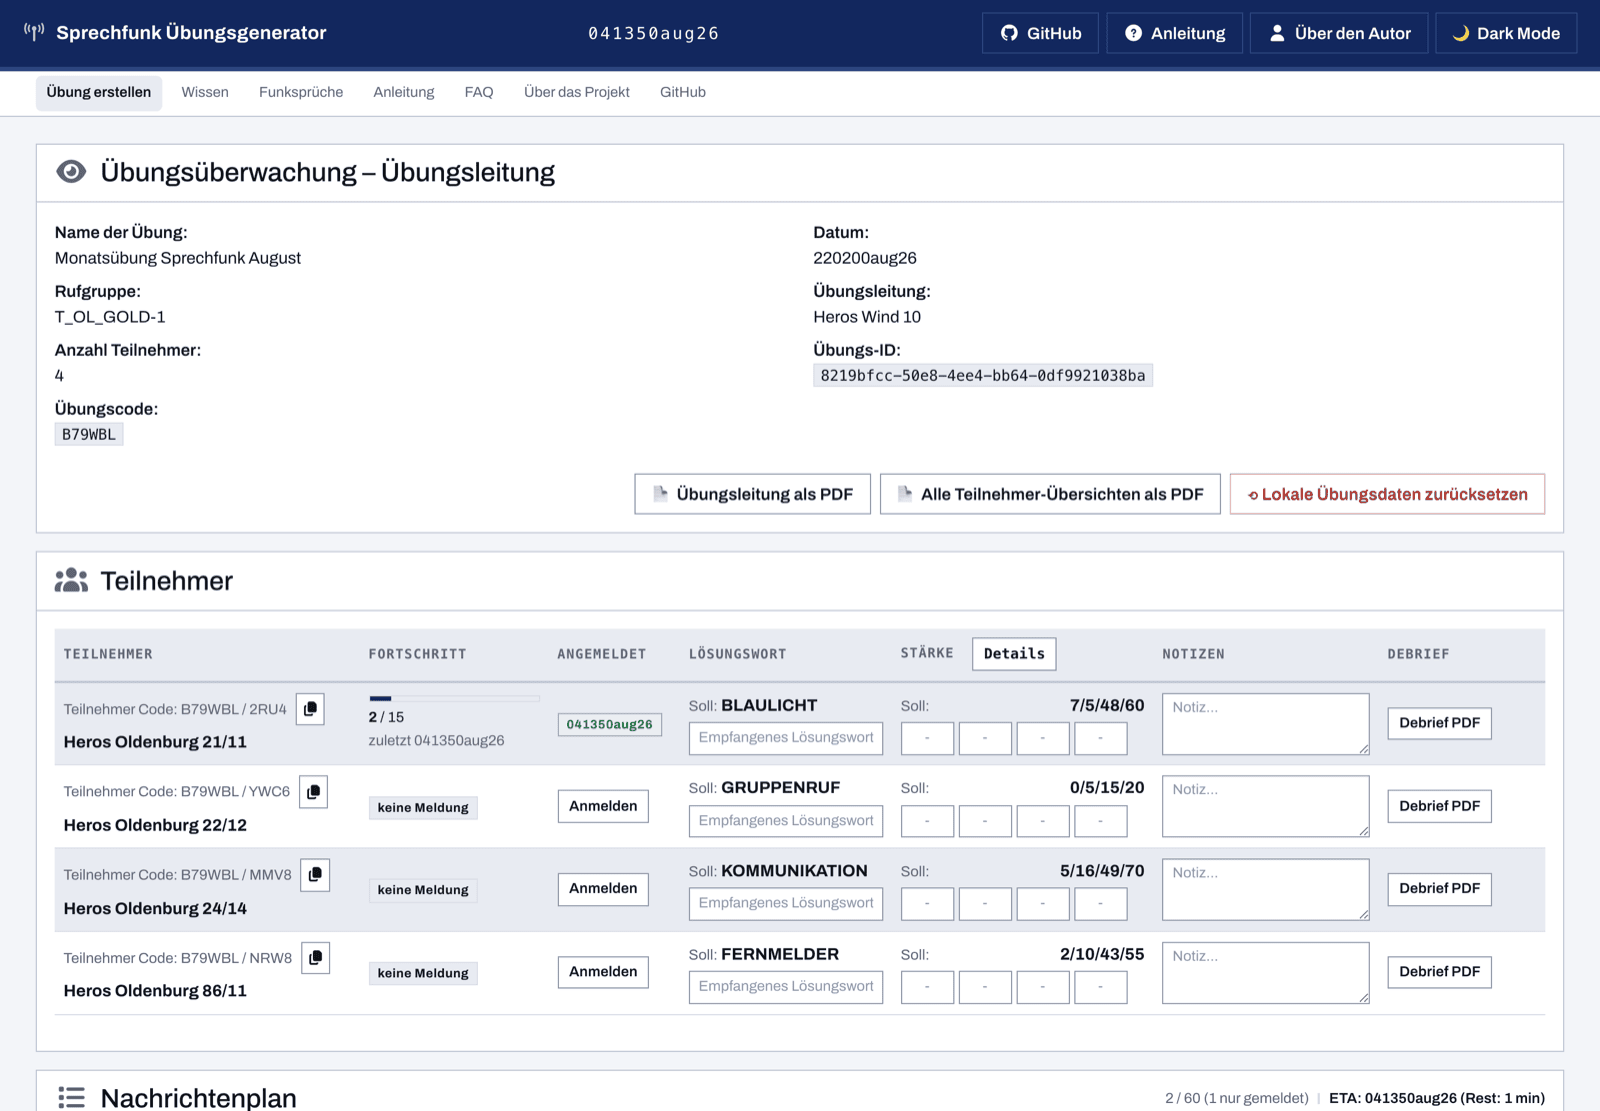Click the list icon beside Nachrichtenplan heading
Viewport: 1600px width, 1111px height.
[71, 1097]
